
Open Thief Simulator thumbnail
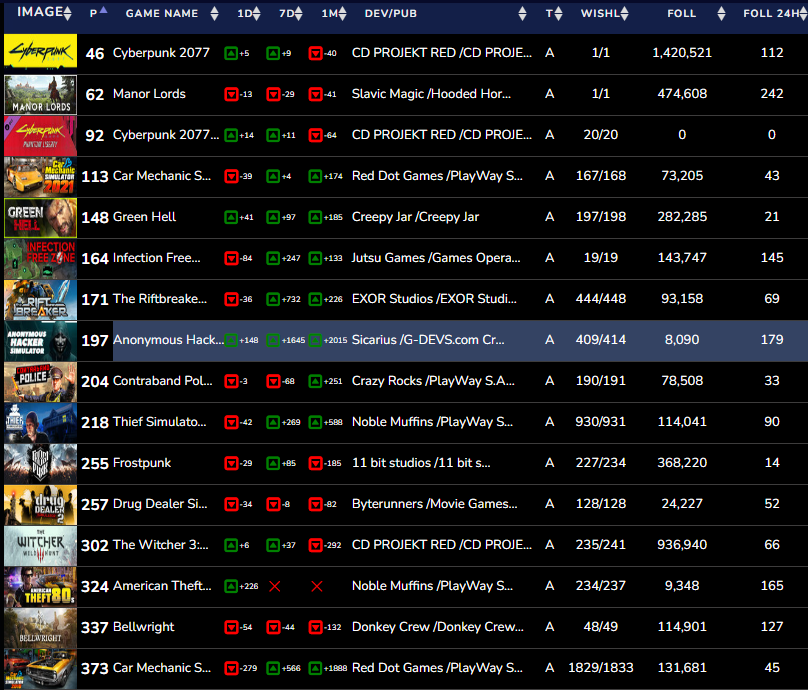(41, 423)
